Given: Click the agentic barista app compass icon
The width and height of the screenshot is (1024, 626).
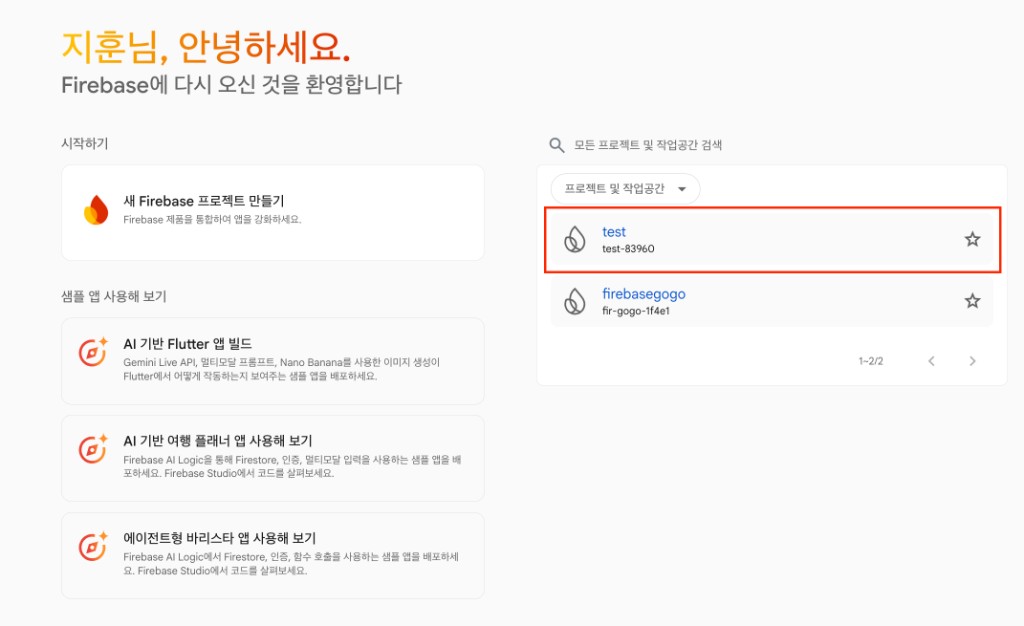Looking at the screenshot, I should [x=93, y=546].
